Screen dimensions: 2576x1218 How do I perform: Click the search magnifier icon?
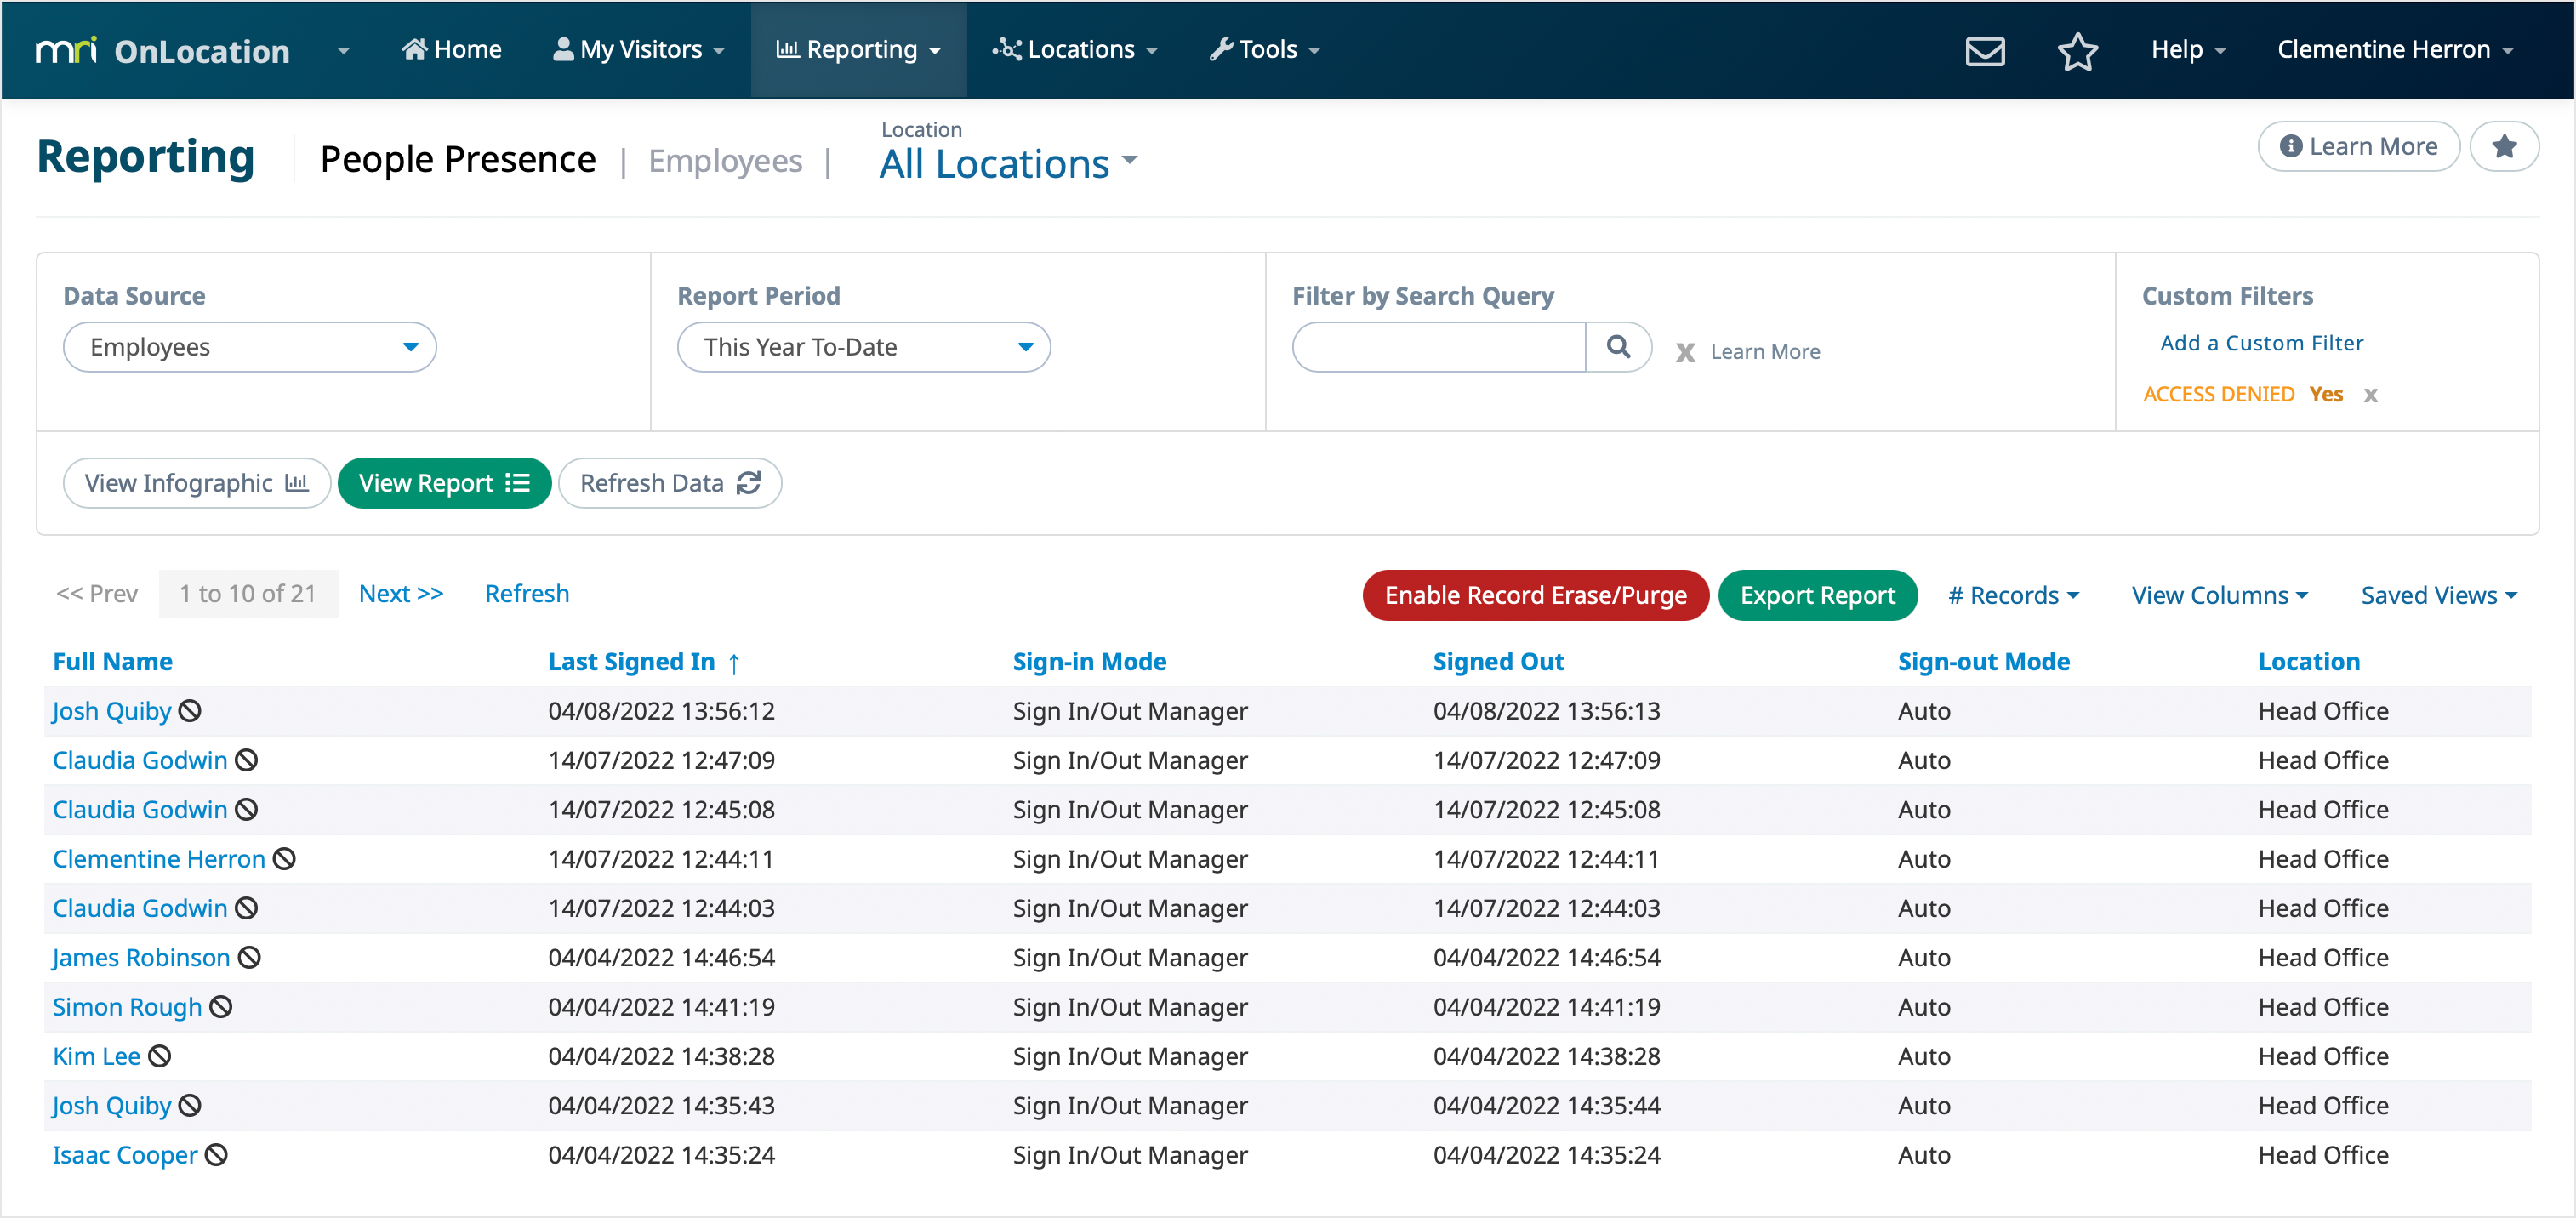tap(1618, 347)
